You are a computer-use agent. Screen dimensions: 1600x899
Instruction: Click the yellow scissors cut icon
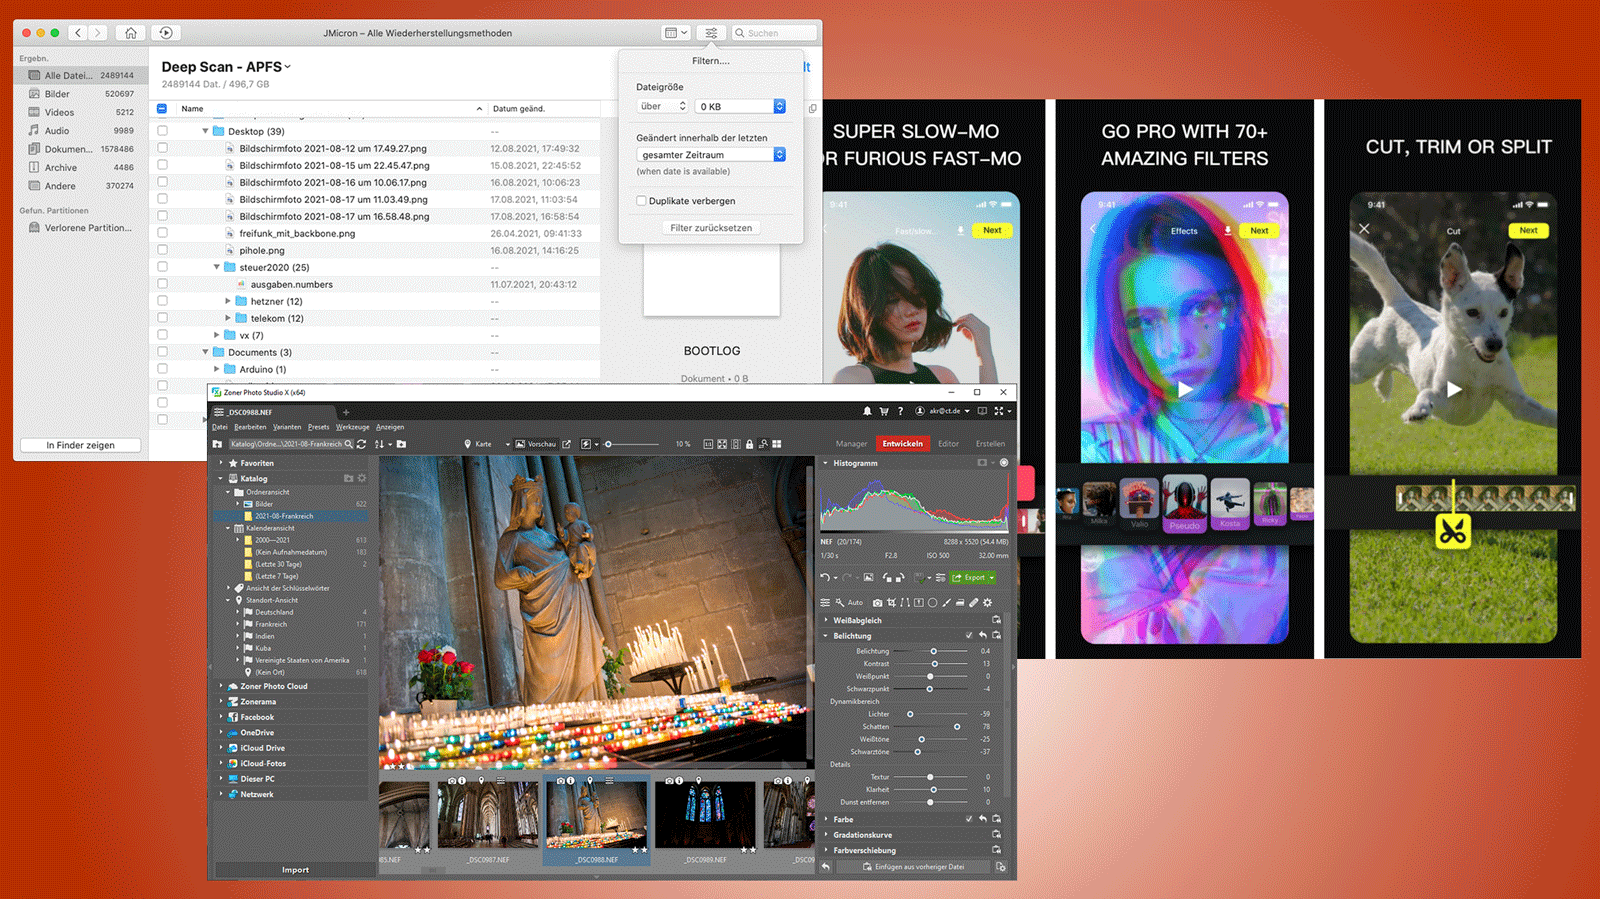(1453, 531)
